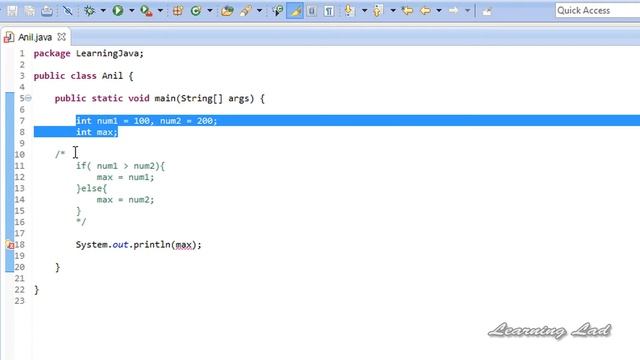Click the Search flashlight icon

(245, 11)
